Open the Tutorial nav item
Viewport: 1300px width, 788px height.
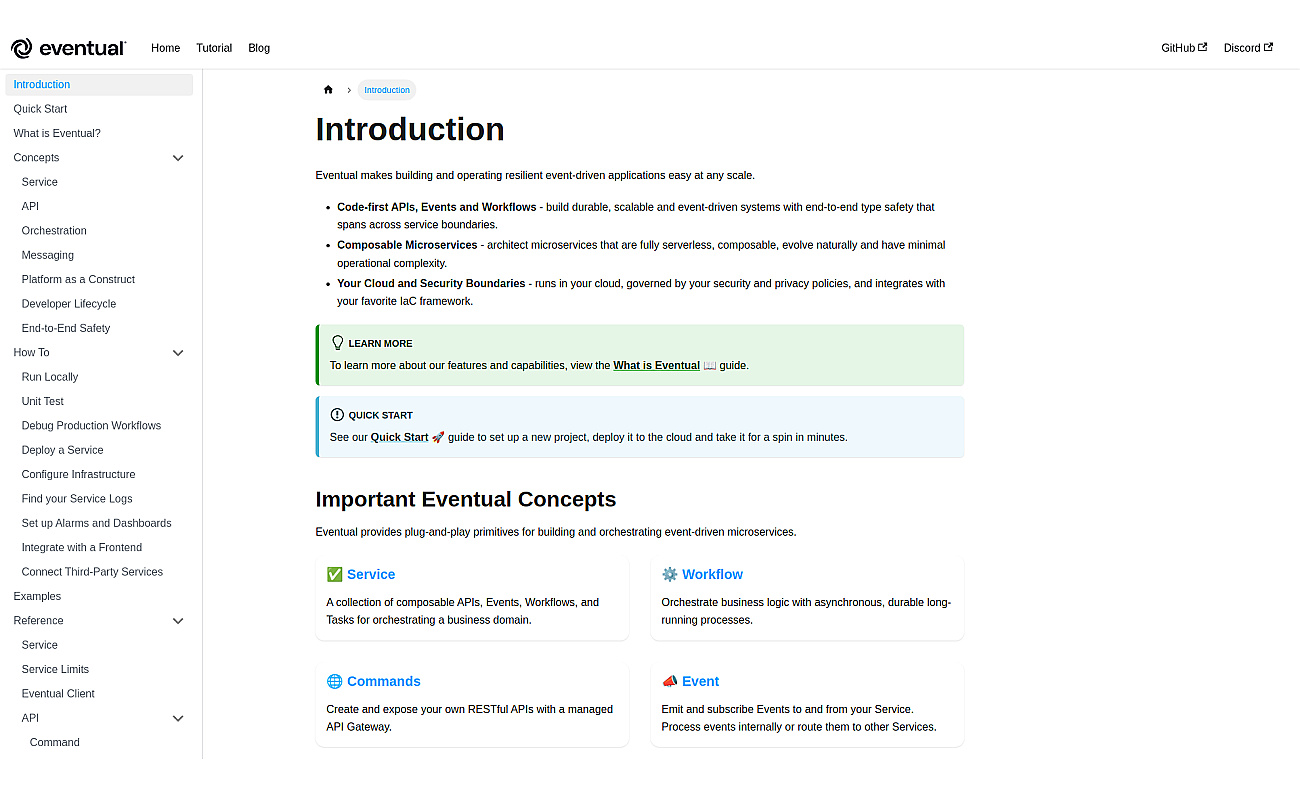tap(214, 48)
